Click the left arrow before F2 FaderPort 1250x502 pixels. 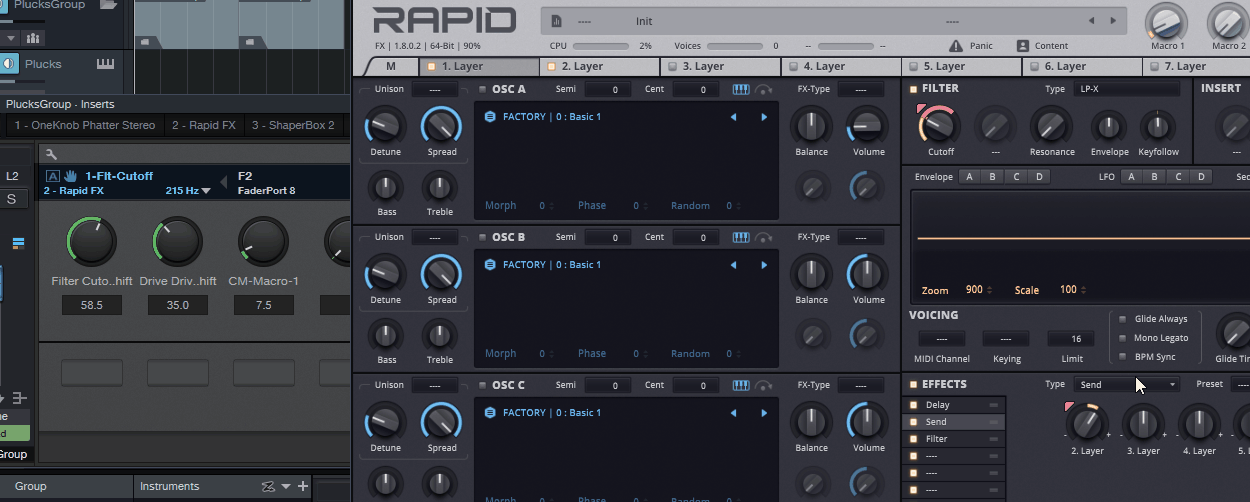[x=222, y=183]
